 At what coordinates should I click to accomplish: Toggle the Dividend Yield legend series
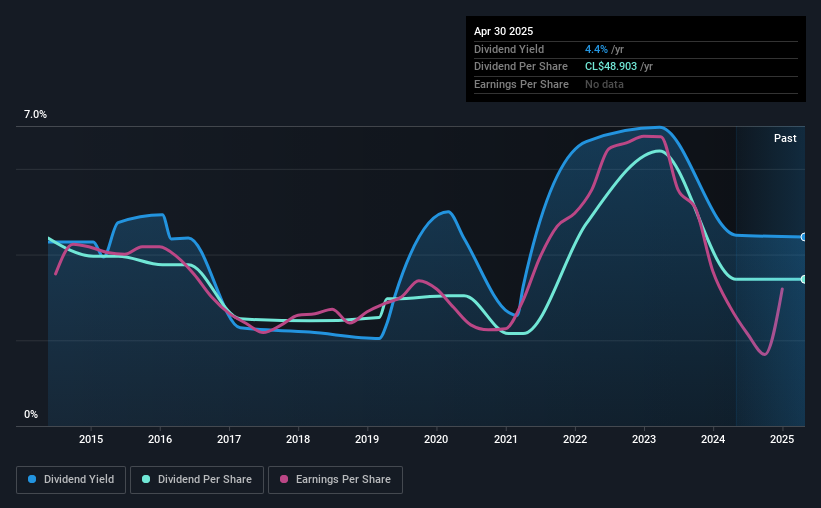71,480
